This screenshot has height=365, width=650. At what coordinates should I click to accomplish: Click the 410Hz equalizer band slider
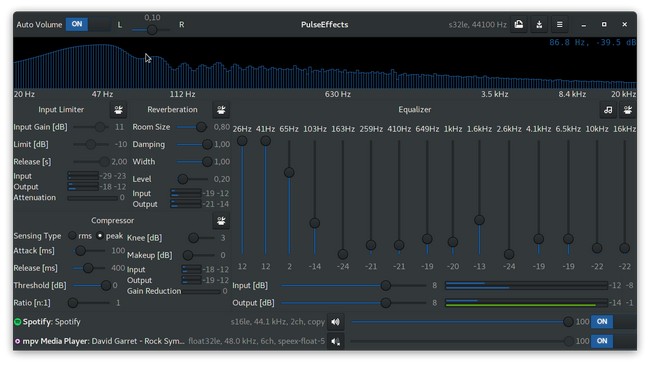[x=399, y=197]
